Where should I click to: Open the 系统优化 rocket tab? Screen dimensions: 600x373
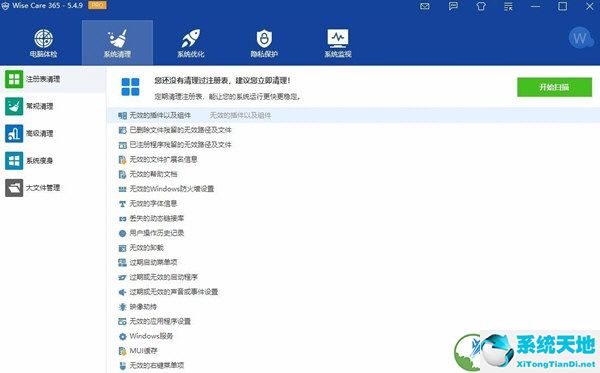pyautogui.click(x=191, y=43)
